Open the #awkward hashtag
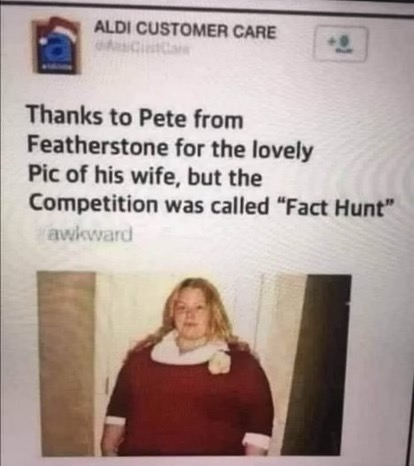This screenshot has height=466, width=414. [84, 230]
